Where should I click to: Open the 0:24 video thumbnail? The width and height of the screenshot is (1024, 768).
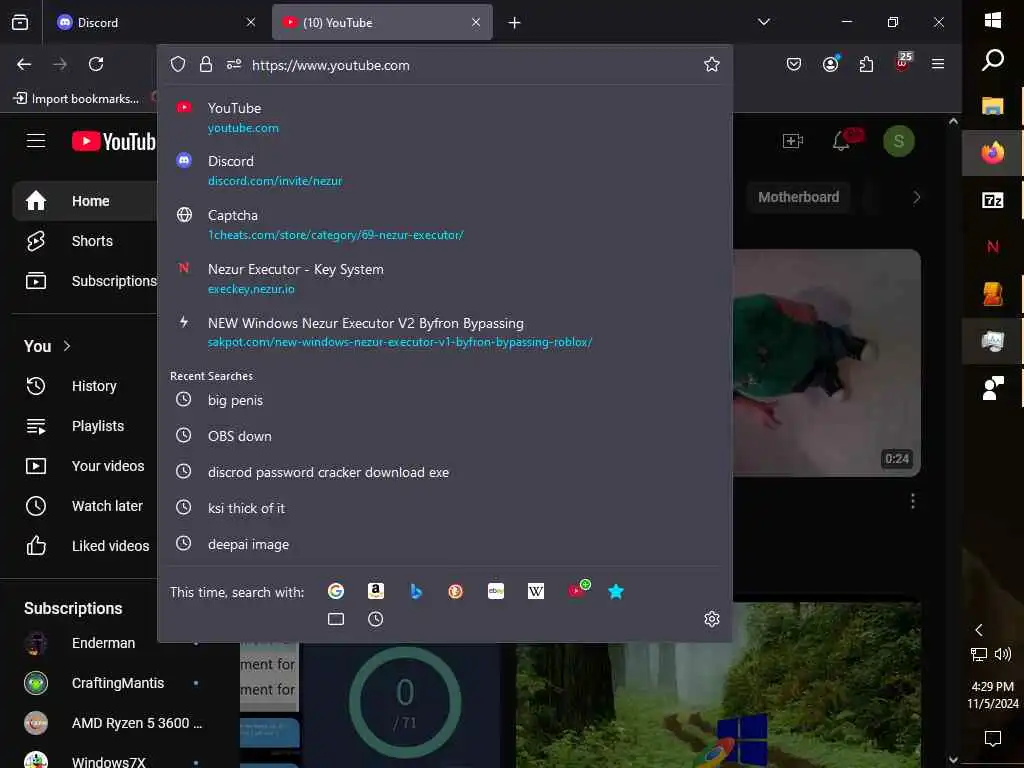click(827, 362)
